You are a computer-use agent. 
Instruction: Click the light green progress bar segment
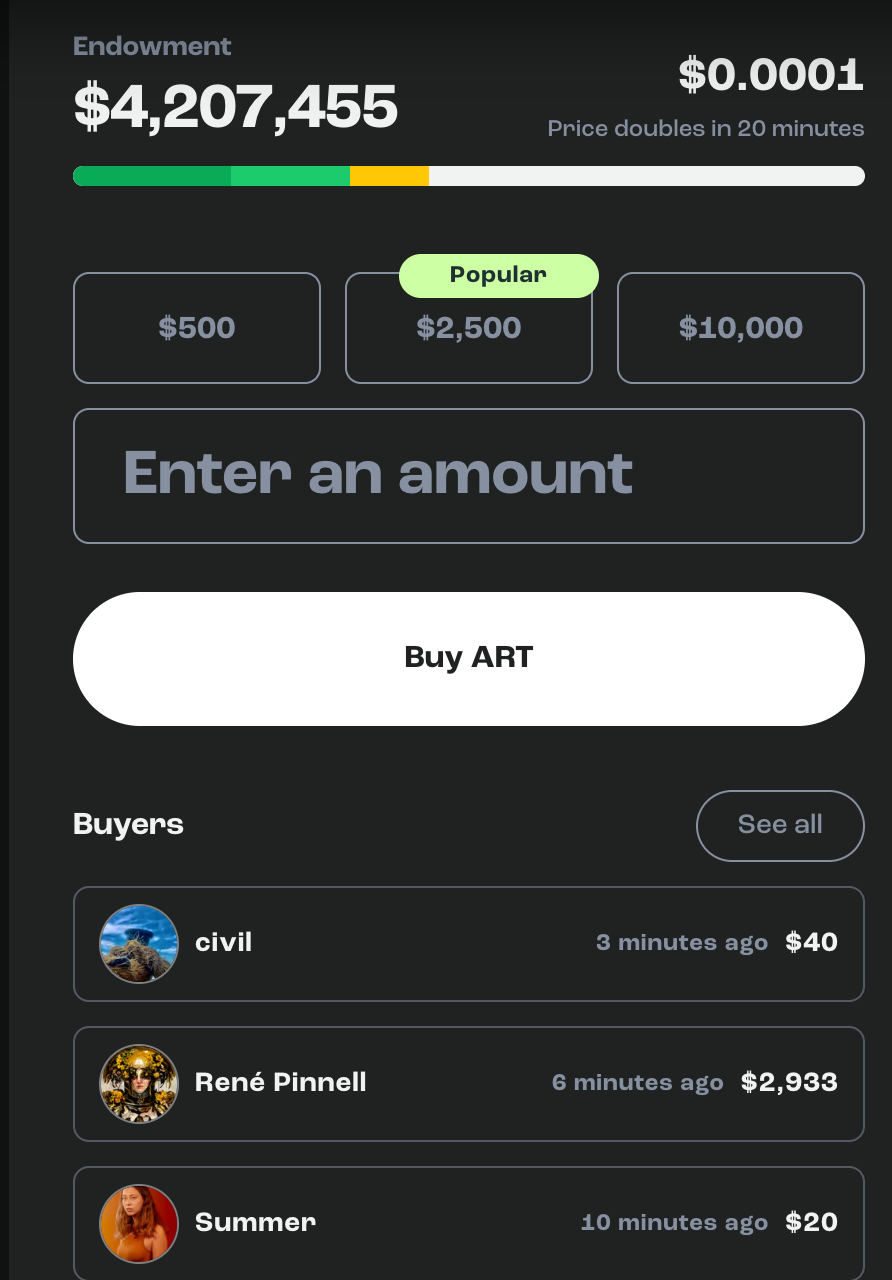[x=290, y=176]
